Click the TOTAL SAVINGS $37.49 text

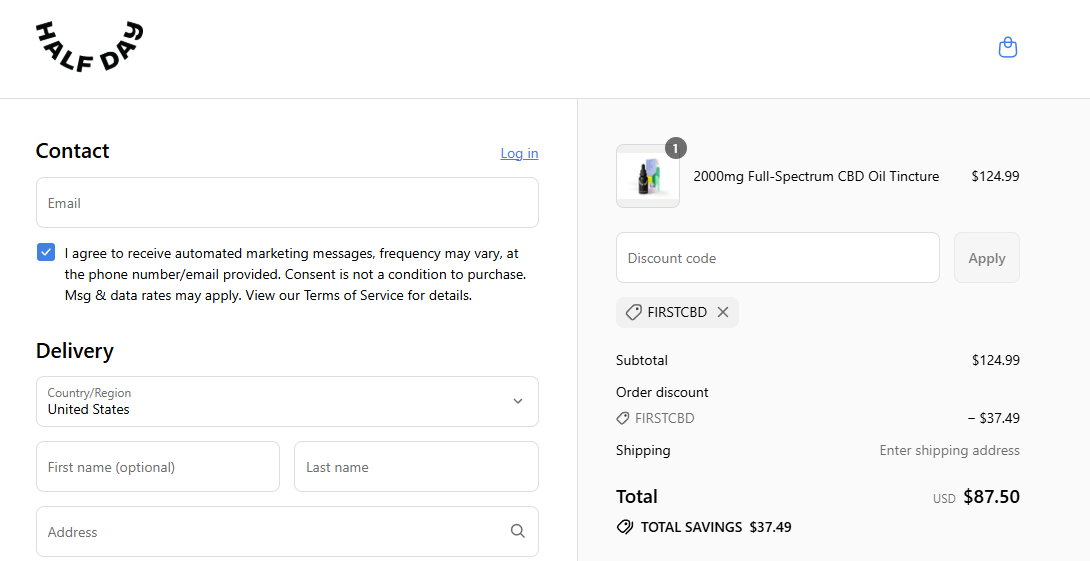[x=716, y=527]
